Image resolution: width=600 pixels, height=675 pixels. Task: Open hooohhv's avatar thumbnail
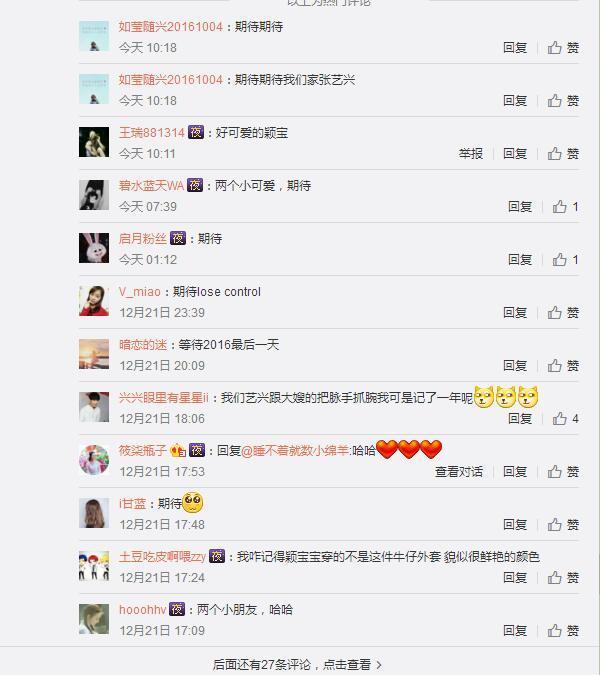(x=94, y=619)
